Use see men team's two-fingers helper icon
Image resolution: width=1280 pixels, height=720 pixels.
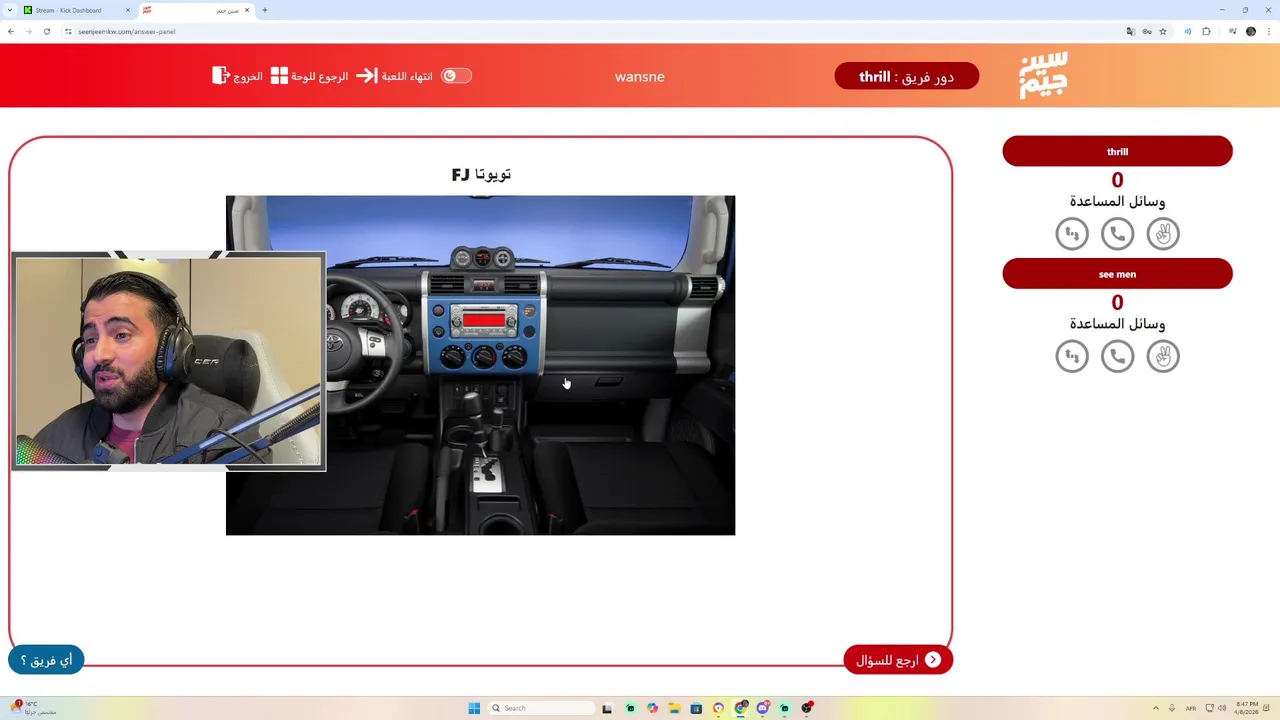coord(1163,356)
